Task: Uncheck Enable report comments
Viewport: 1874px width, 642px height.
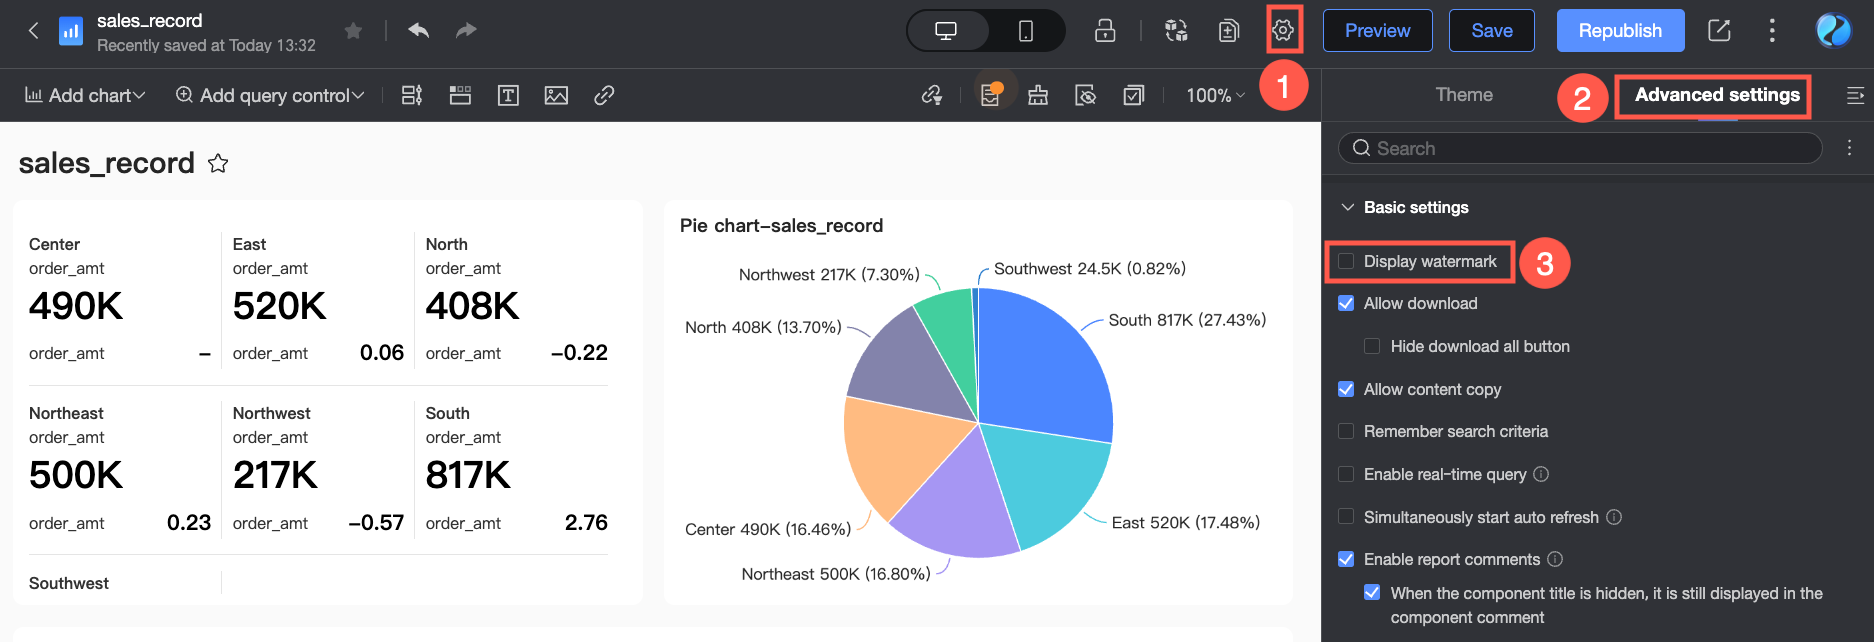Action: point(1346,559)
